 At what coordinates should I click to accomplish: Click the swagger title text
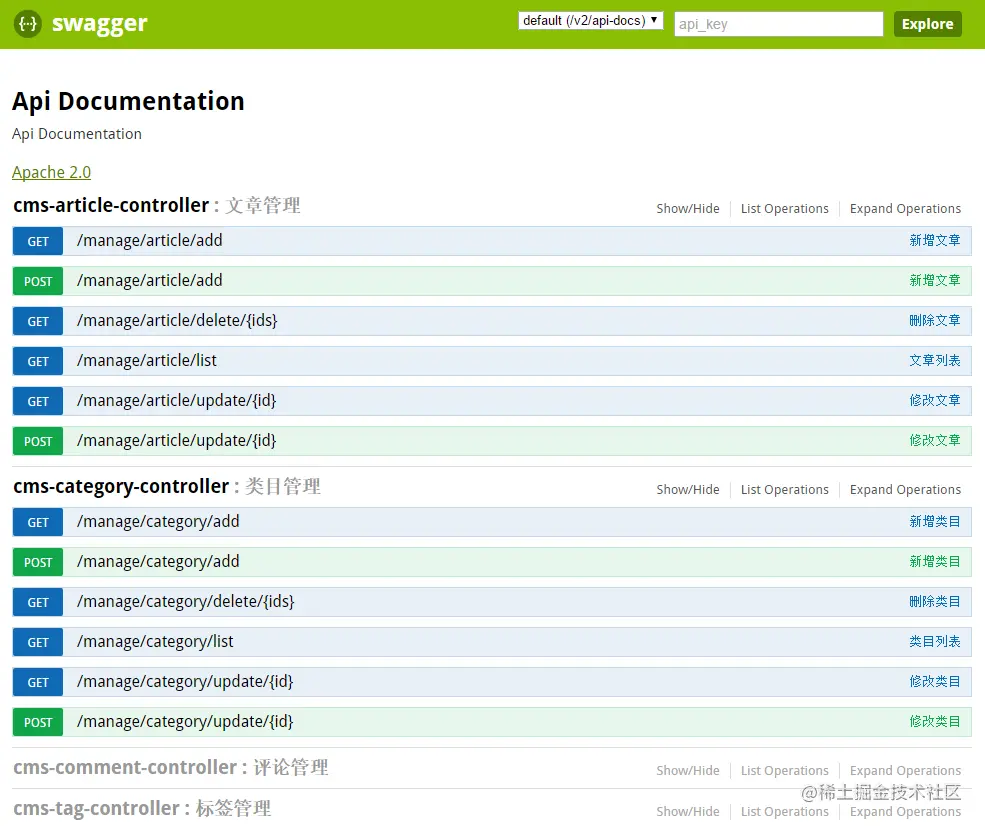coord(99,24)
